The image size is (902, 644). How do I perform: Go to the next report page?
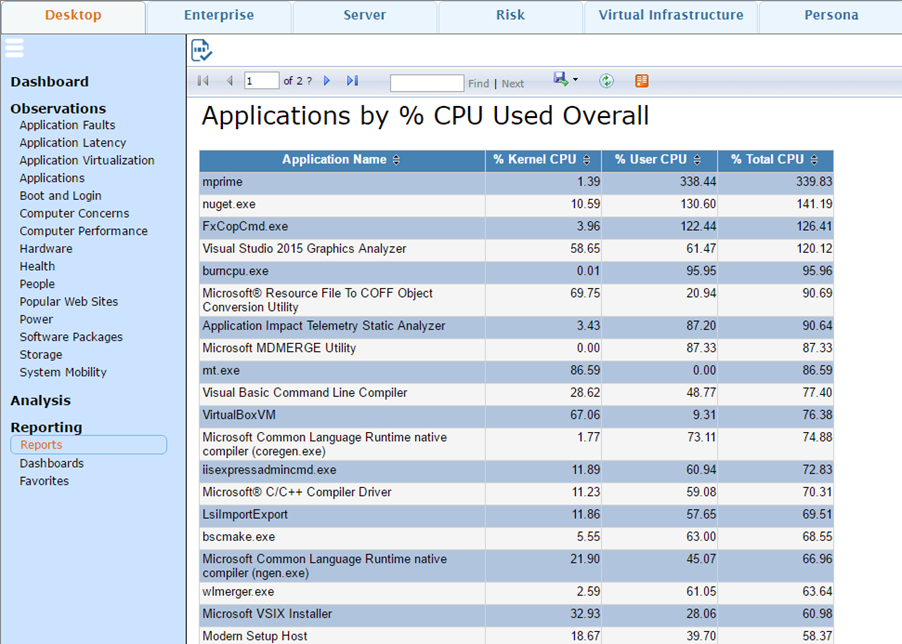327,81
